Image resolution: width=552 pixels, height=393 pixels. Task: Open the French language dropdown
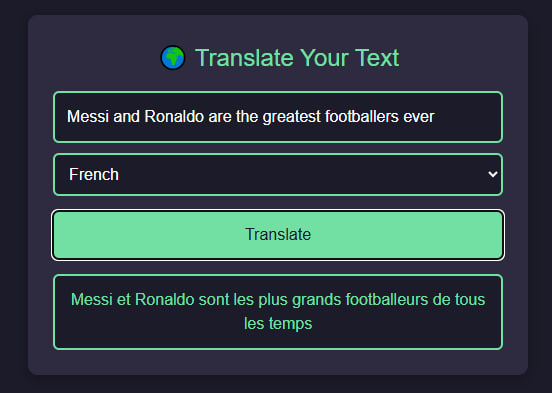[x=278, y=174]
